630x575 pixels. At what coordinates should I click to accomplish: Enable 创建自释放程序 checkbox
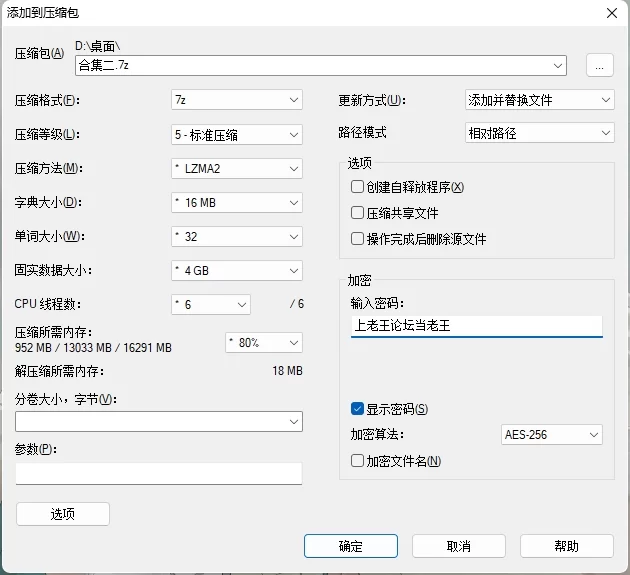(358, 187)
